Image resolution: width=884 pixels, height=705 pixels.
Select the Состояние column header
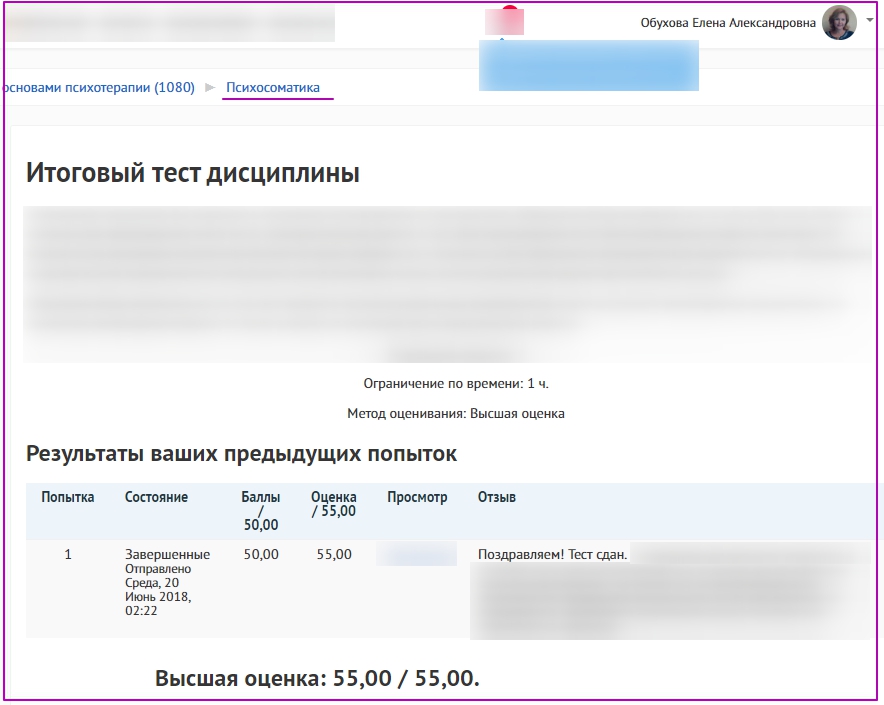coord(156,497)
